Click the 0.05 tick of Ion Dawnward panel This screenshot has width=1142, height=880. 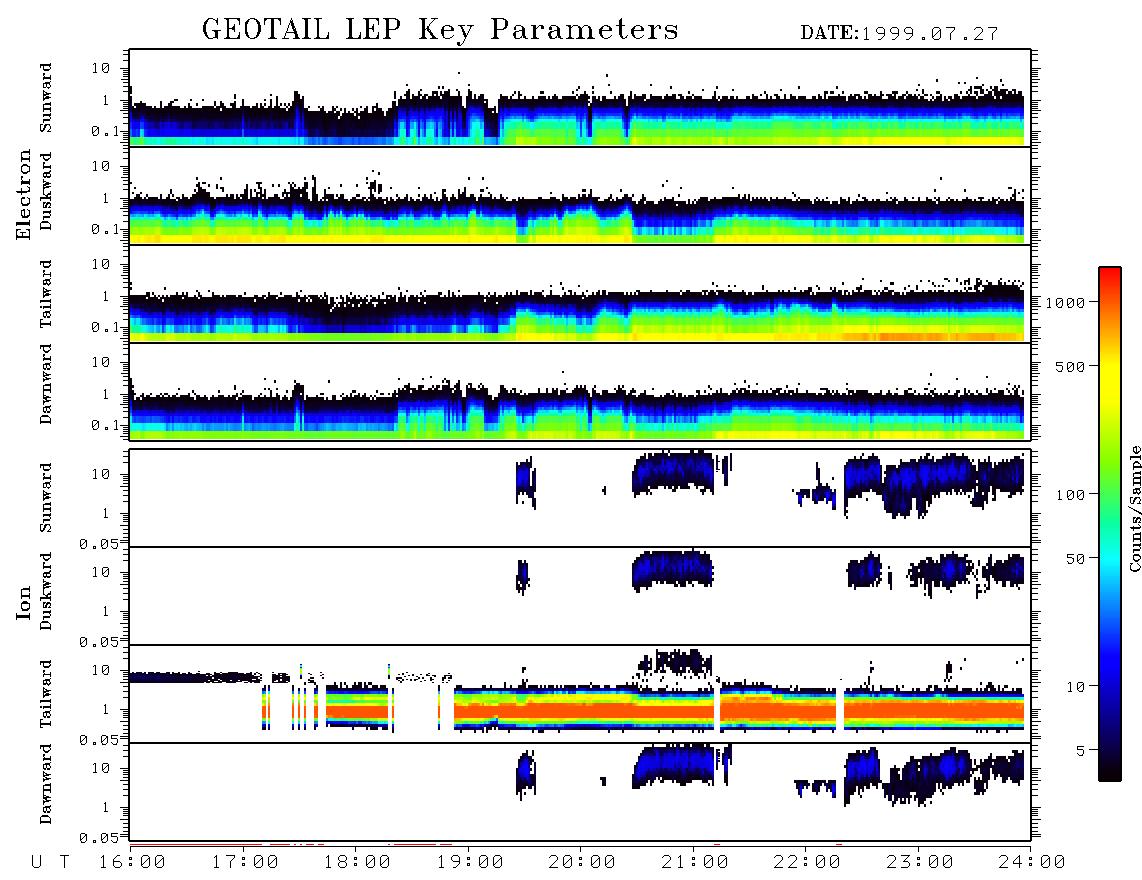pyautogui.click(x=98, y=838)
